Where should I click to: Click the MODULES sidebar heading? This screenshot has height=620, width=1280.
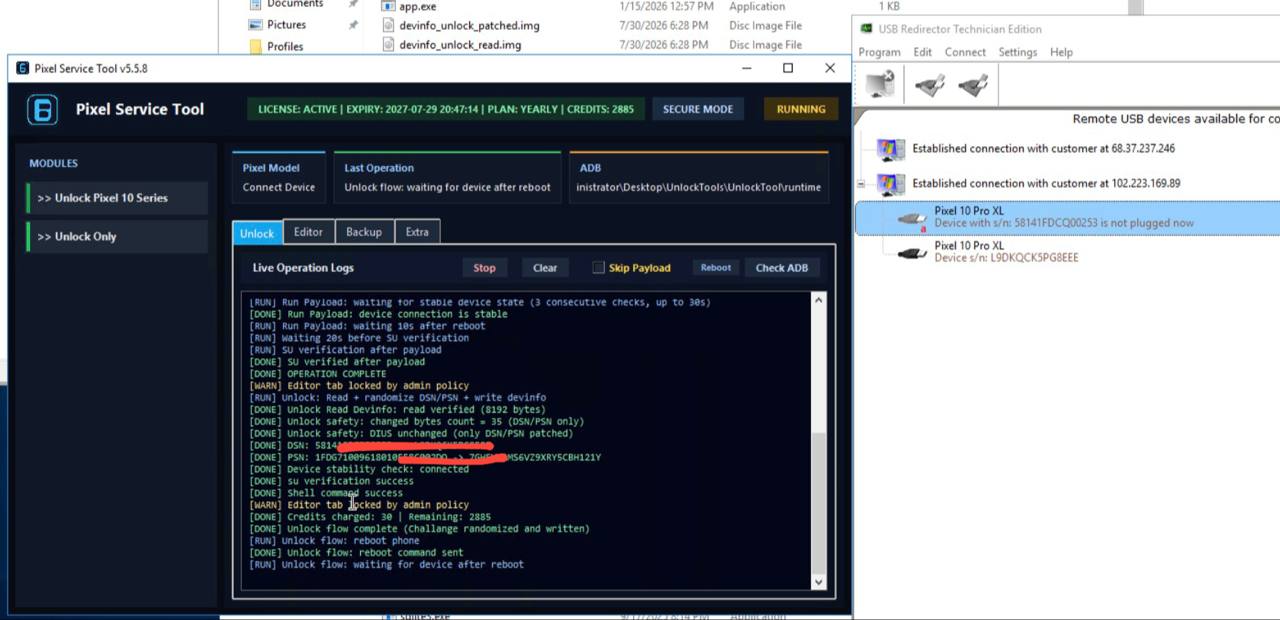tap(53, 163)
